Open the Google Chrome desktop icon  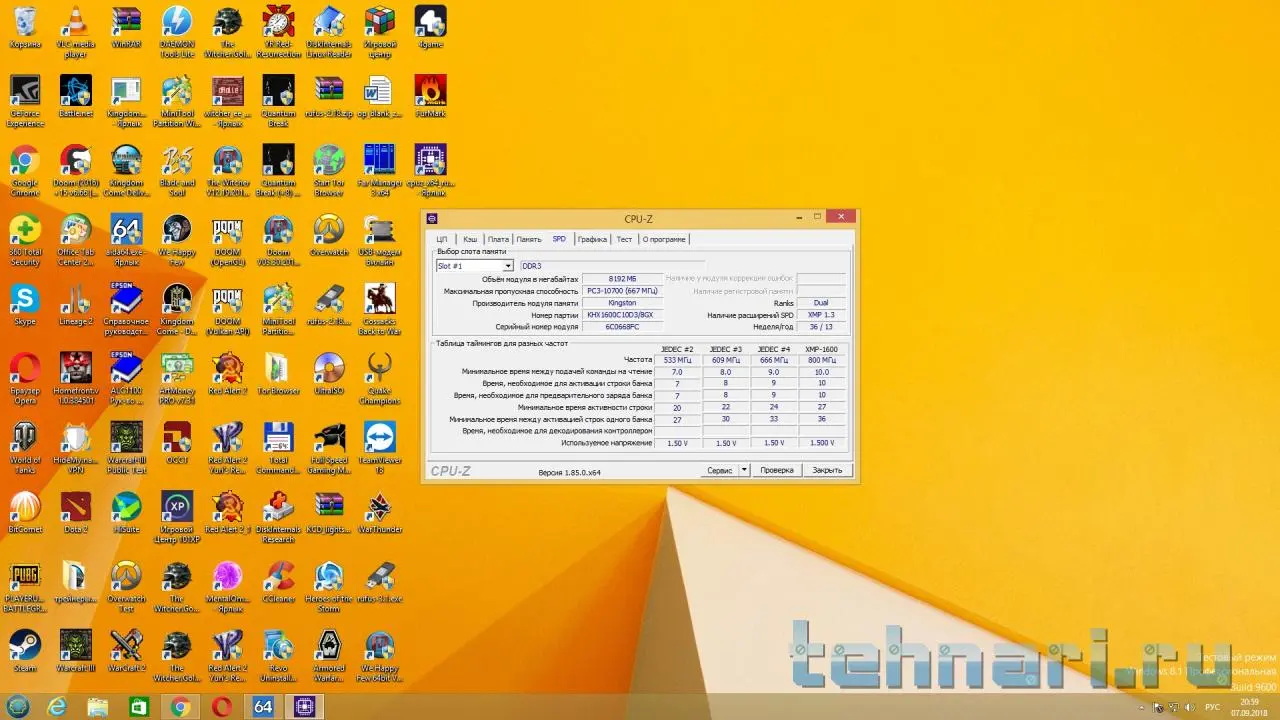point(25,160)
